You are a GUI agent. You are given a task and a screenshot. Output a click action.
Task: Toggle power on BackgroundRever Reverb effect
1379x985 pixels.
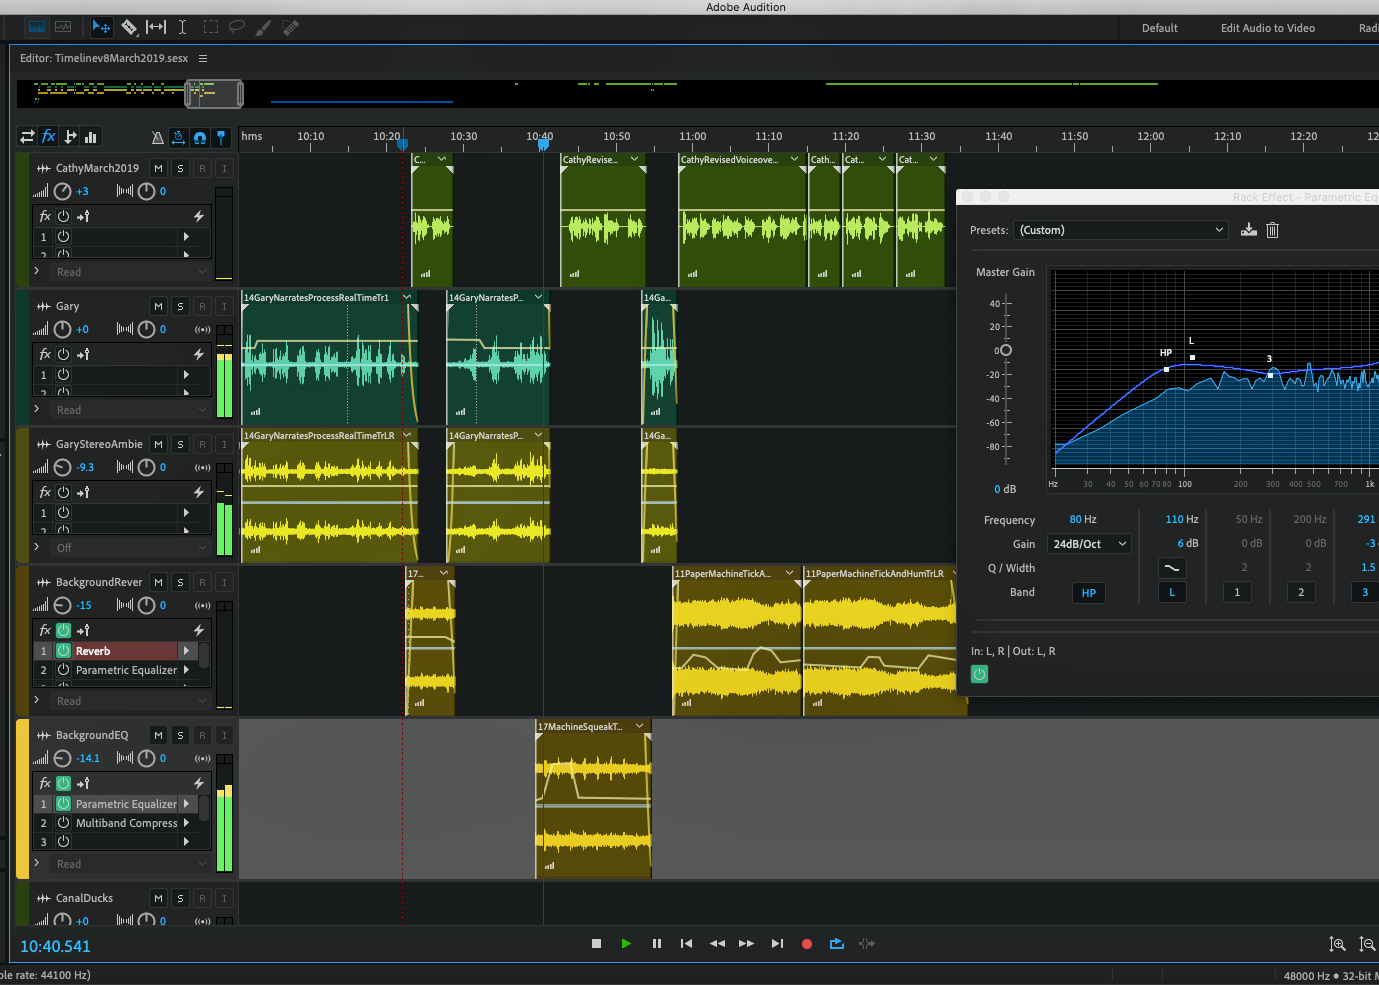[63, 650]
